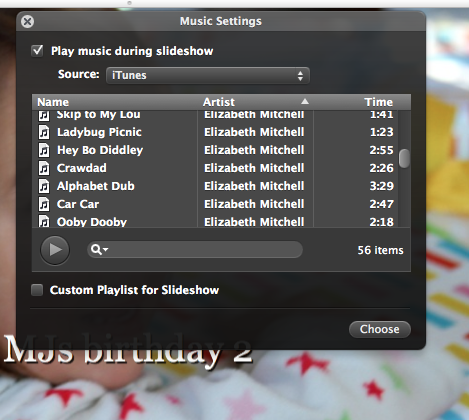Click the music icon next to Ooby Dooby
The height and width of the screenshot is (420, 469).
coord(44,221)
